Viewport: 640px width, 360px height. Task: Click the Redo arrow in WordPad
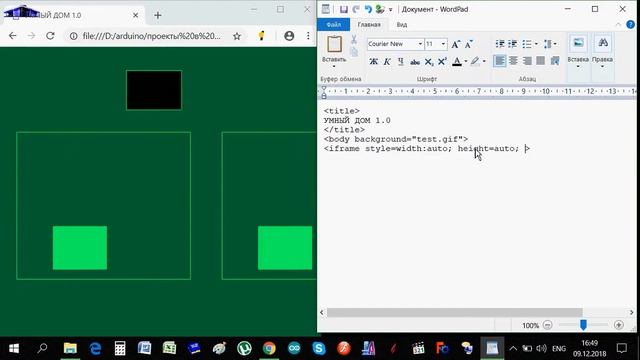click(x=356, y=9)
